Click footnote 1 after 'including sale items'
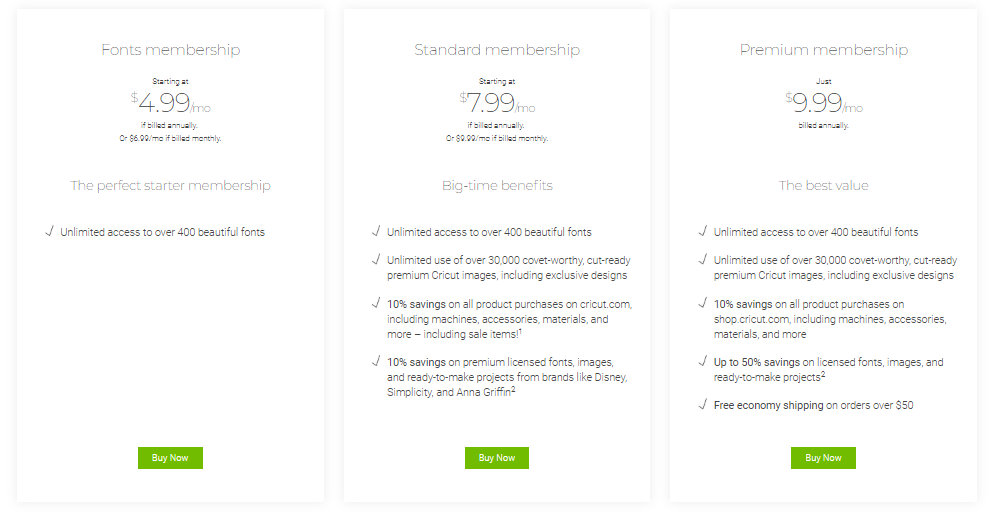The height and width of the screenshot is (518, 1002). point(520,331)
